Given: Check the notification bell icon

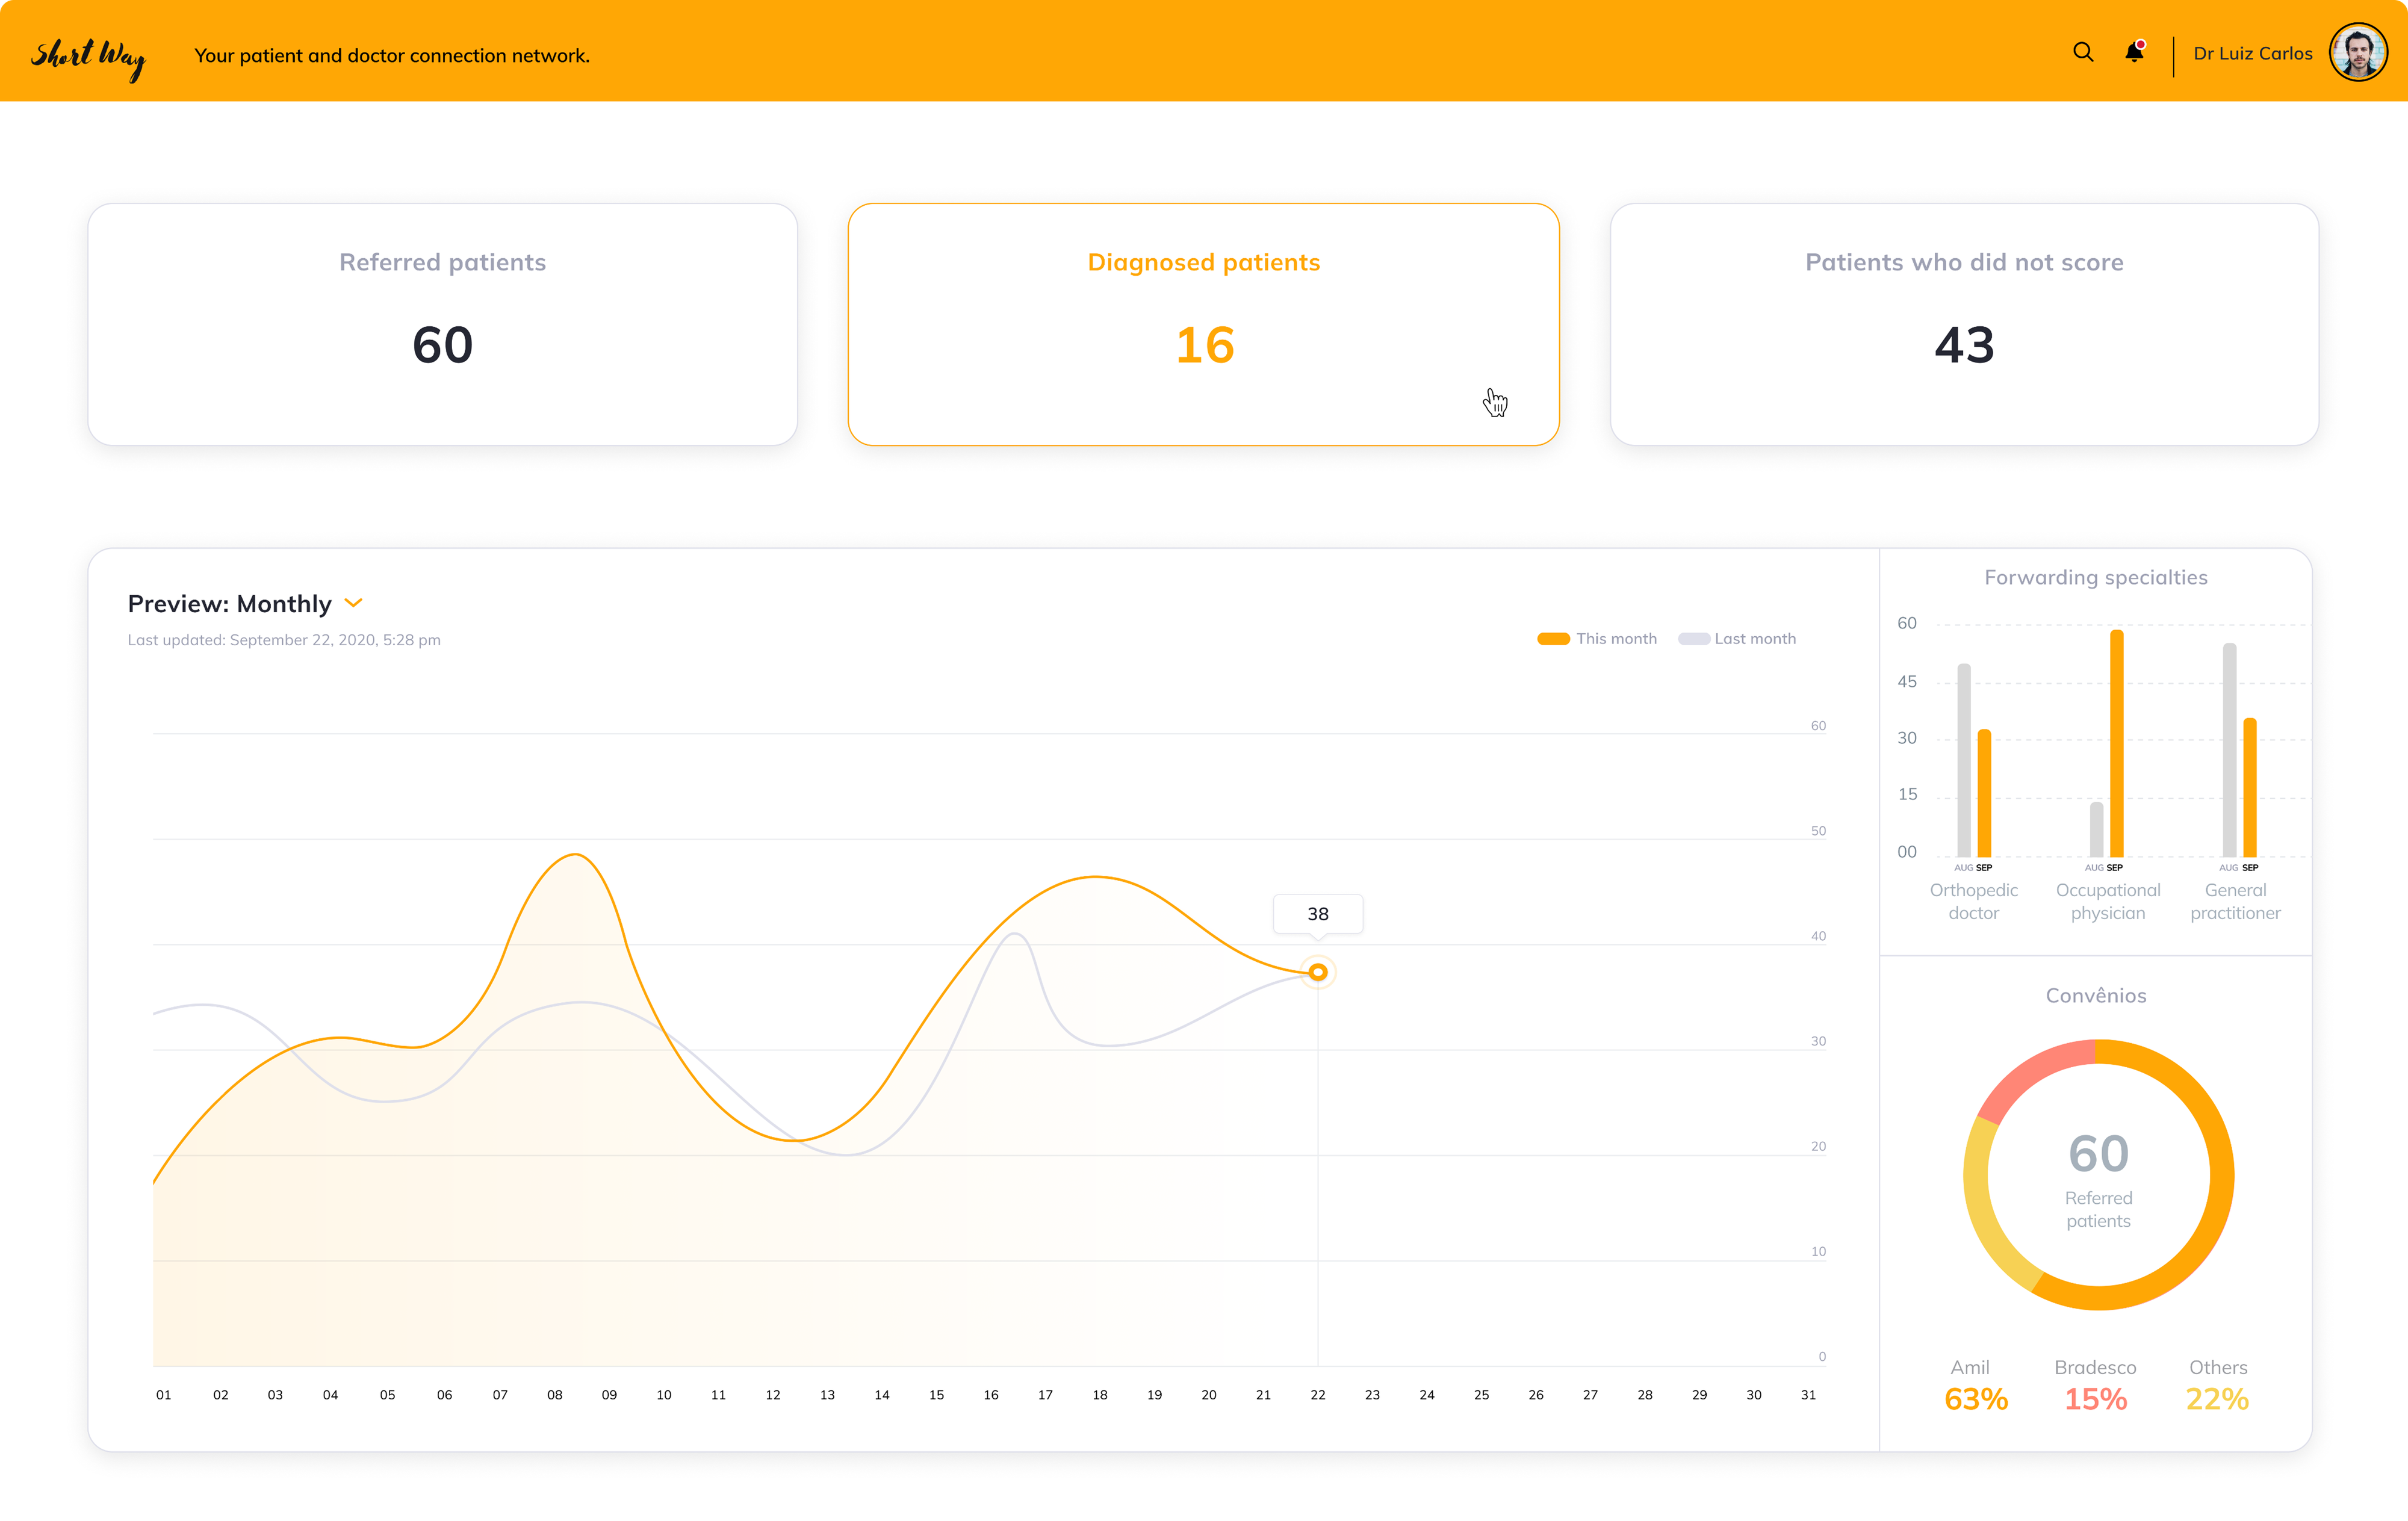Looking at the screenshot, I should coord(2134,52).
